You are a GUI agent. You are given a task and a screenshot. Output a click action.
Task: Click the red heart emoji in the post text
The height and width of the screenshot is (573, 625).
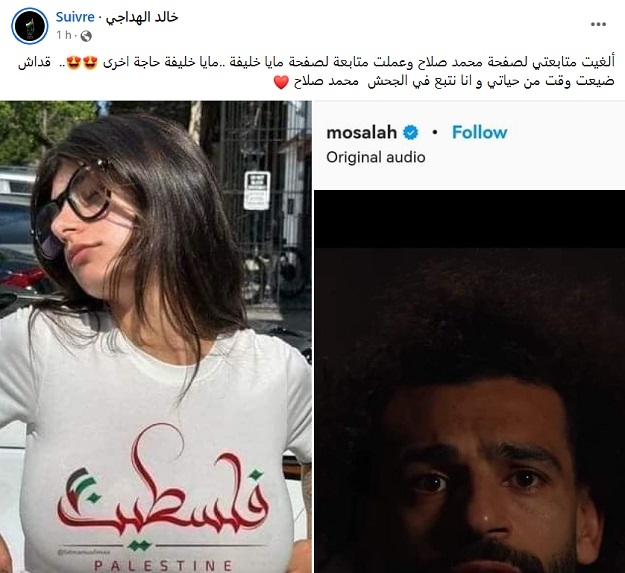pyautogui.click(x=281, y=82)
